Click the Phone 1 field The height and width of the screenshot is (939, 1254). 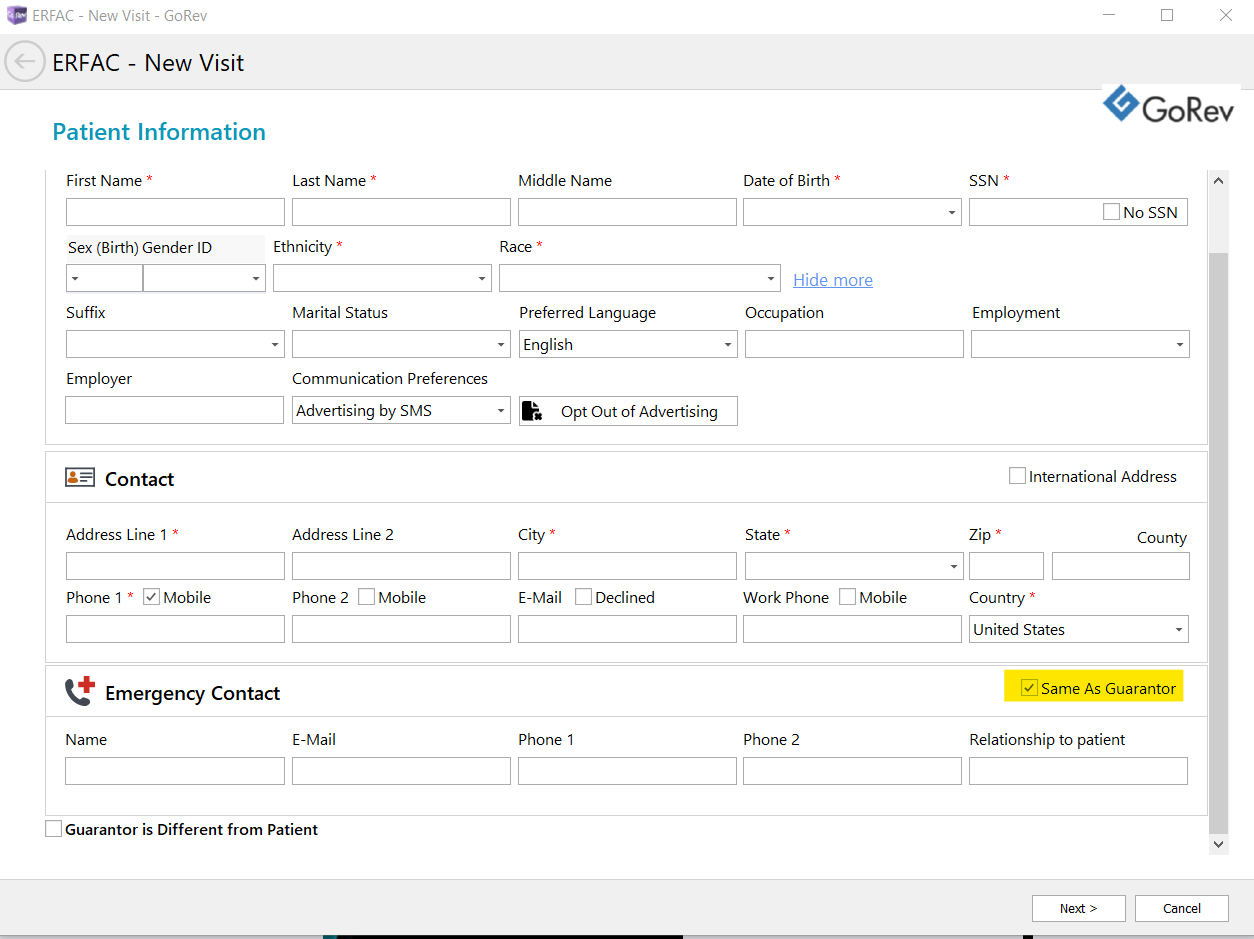click(x=175, y=629)
